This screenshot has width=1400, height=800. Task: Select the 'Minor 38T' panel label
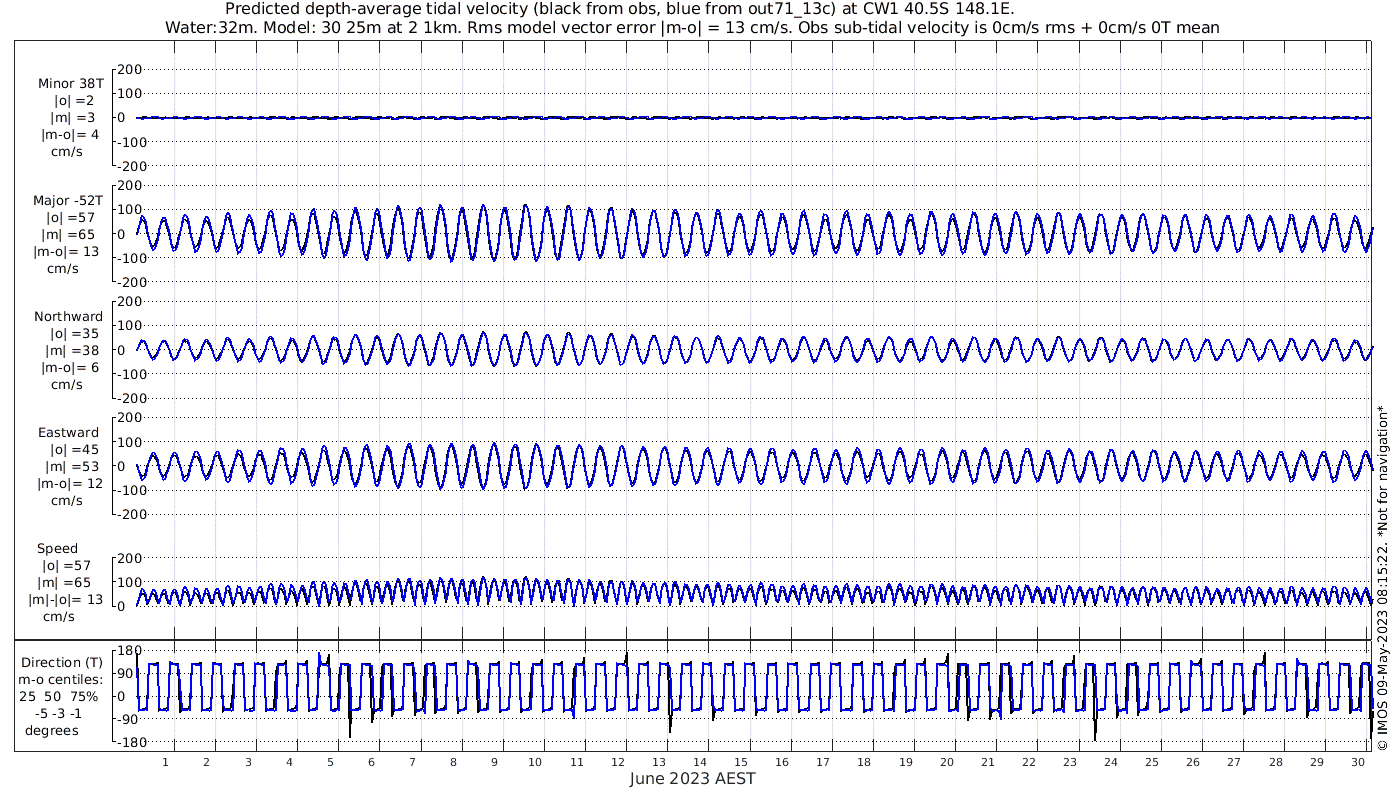[70, 84]
